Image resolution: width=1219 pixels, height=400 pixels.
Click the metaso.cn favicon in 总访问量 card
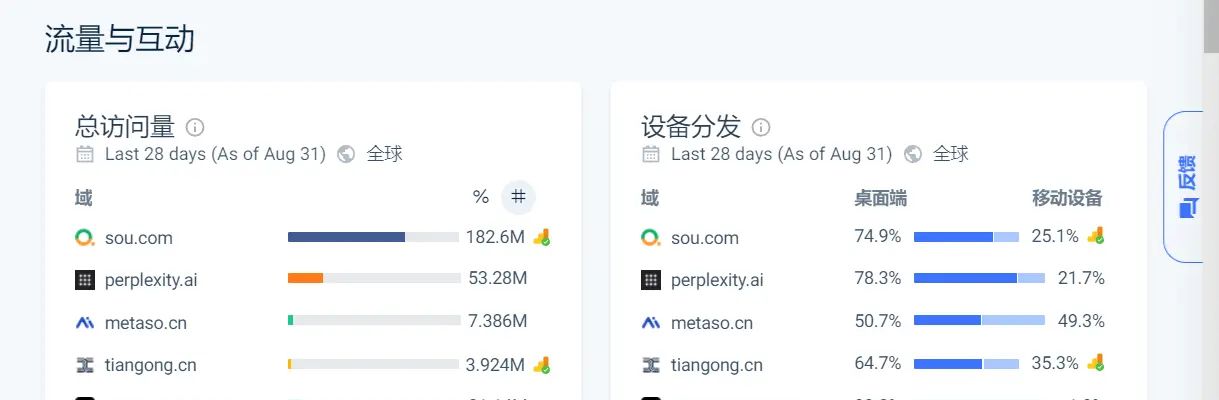click(x=85, y=323)
